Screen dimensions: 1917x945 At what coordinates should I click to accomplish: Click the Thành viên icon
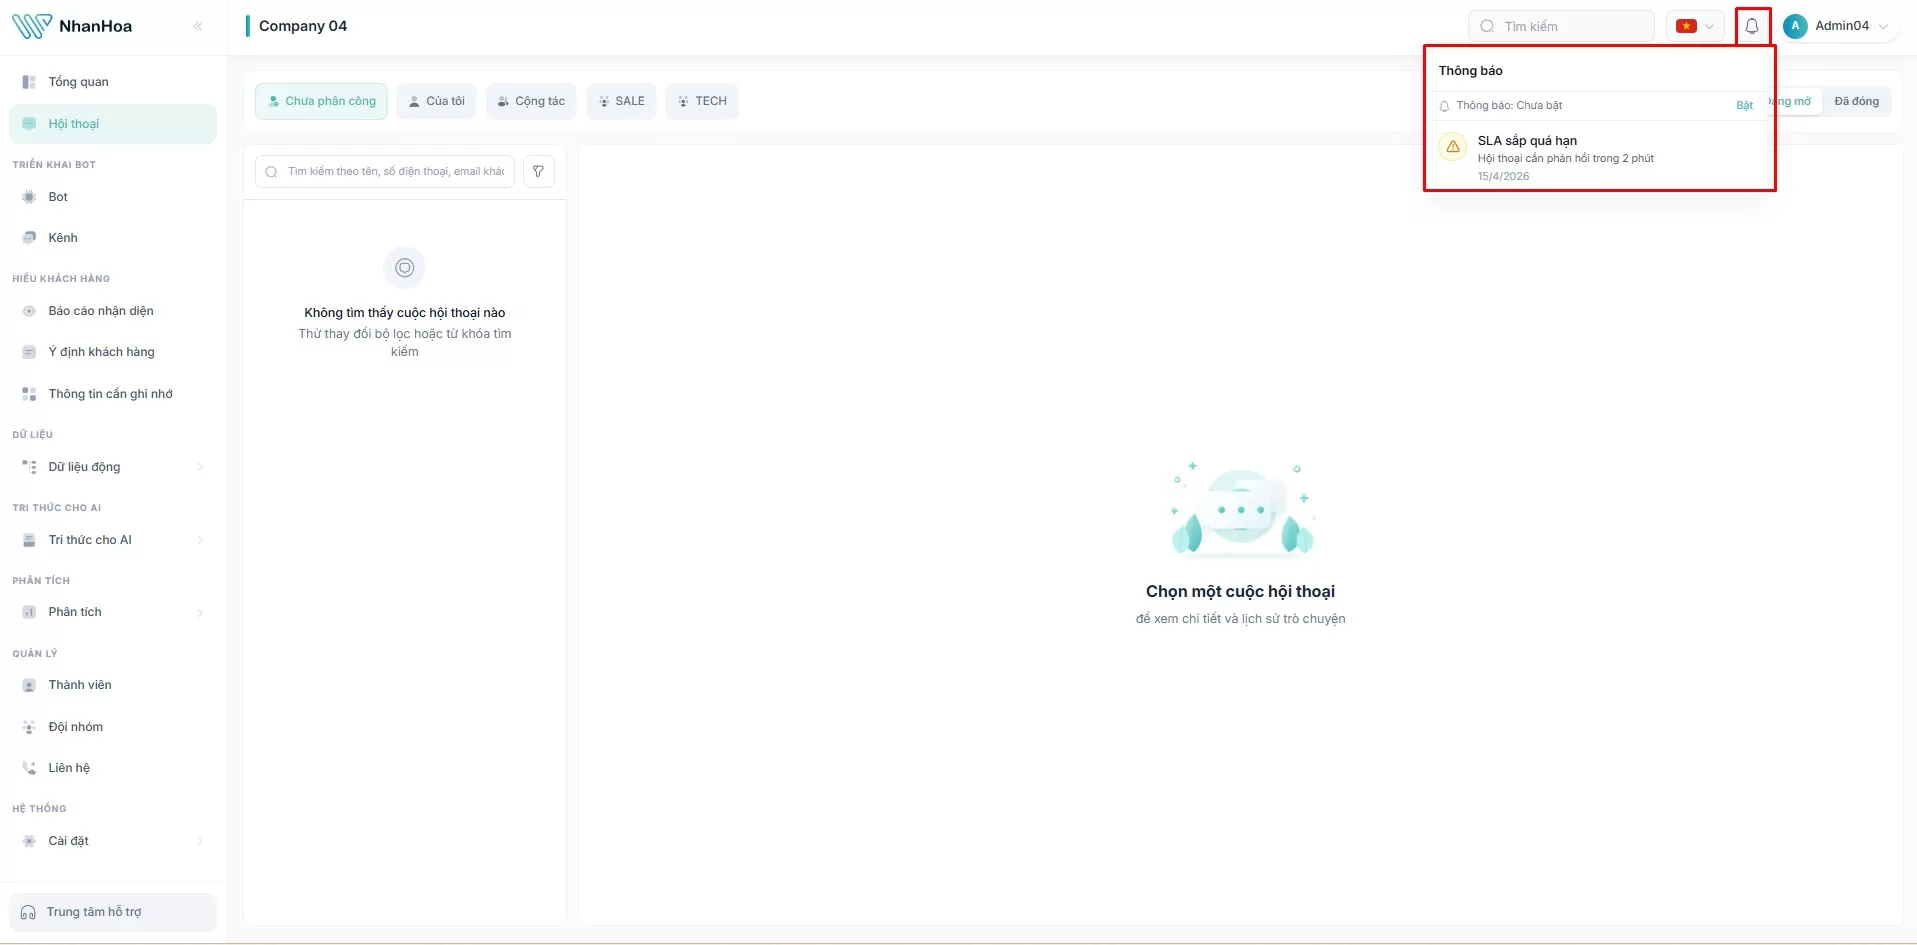[x=29, y=685]
